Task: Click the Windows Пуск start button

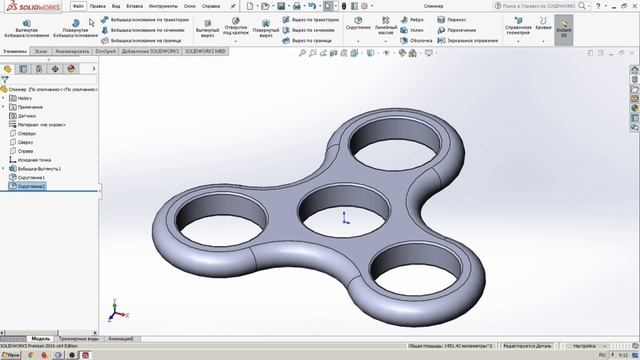Action: 11,355
